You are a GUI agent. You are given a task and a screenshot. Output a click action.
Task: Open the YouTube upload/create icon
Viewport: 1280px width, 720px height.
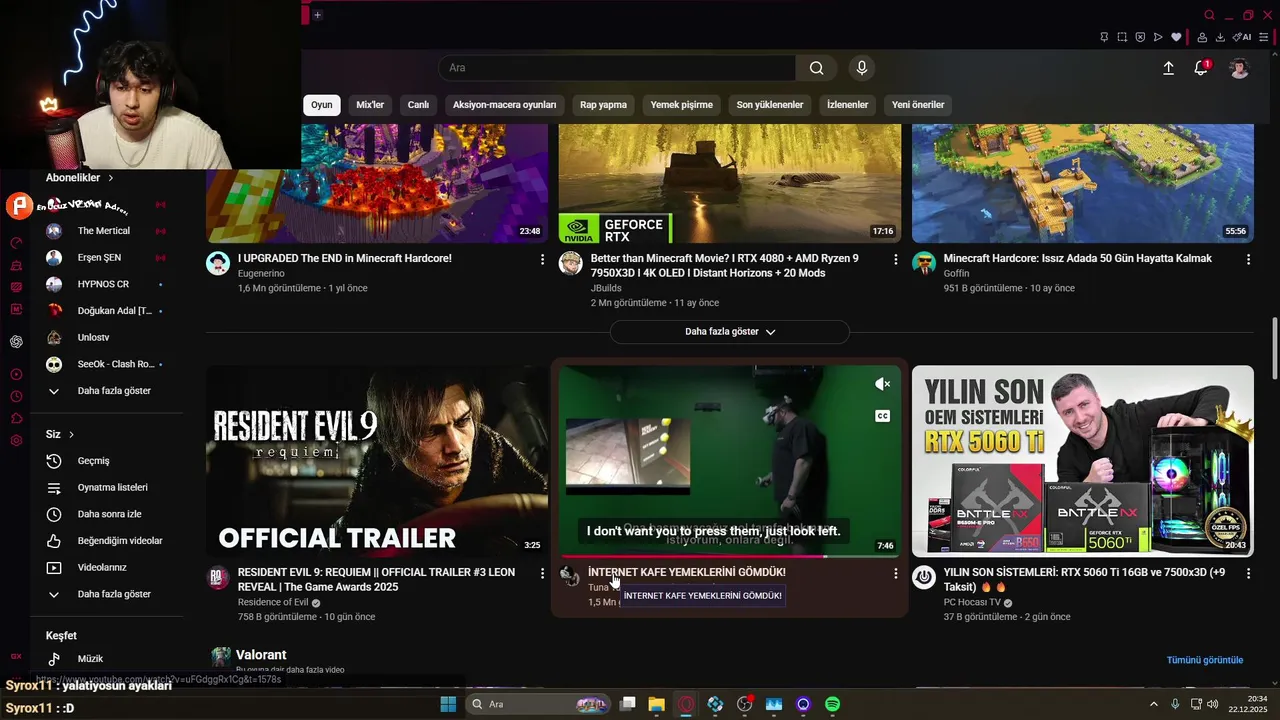1168,68
